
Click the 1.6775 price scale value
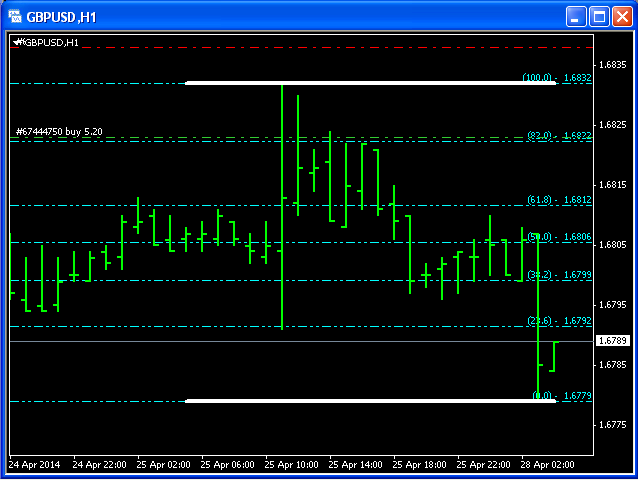(x=612, y=425)
